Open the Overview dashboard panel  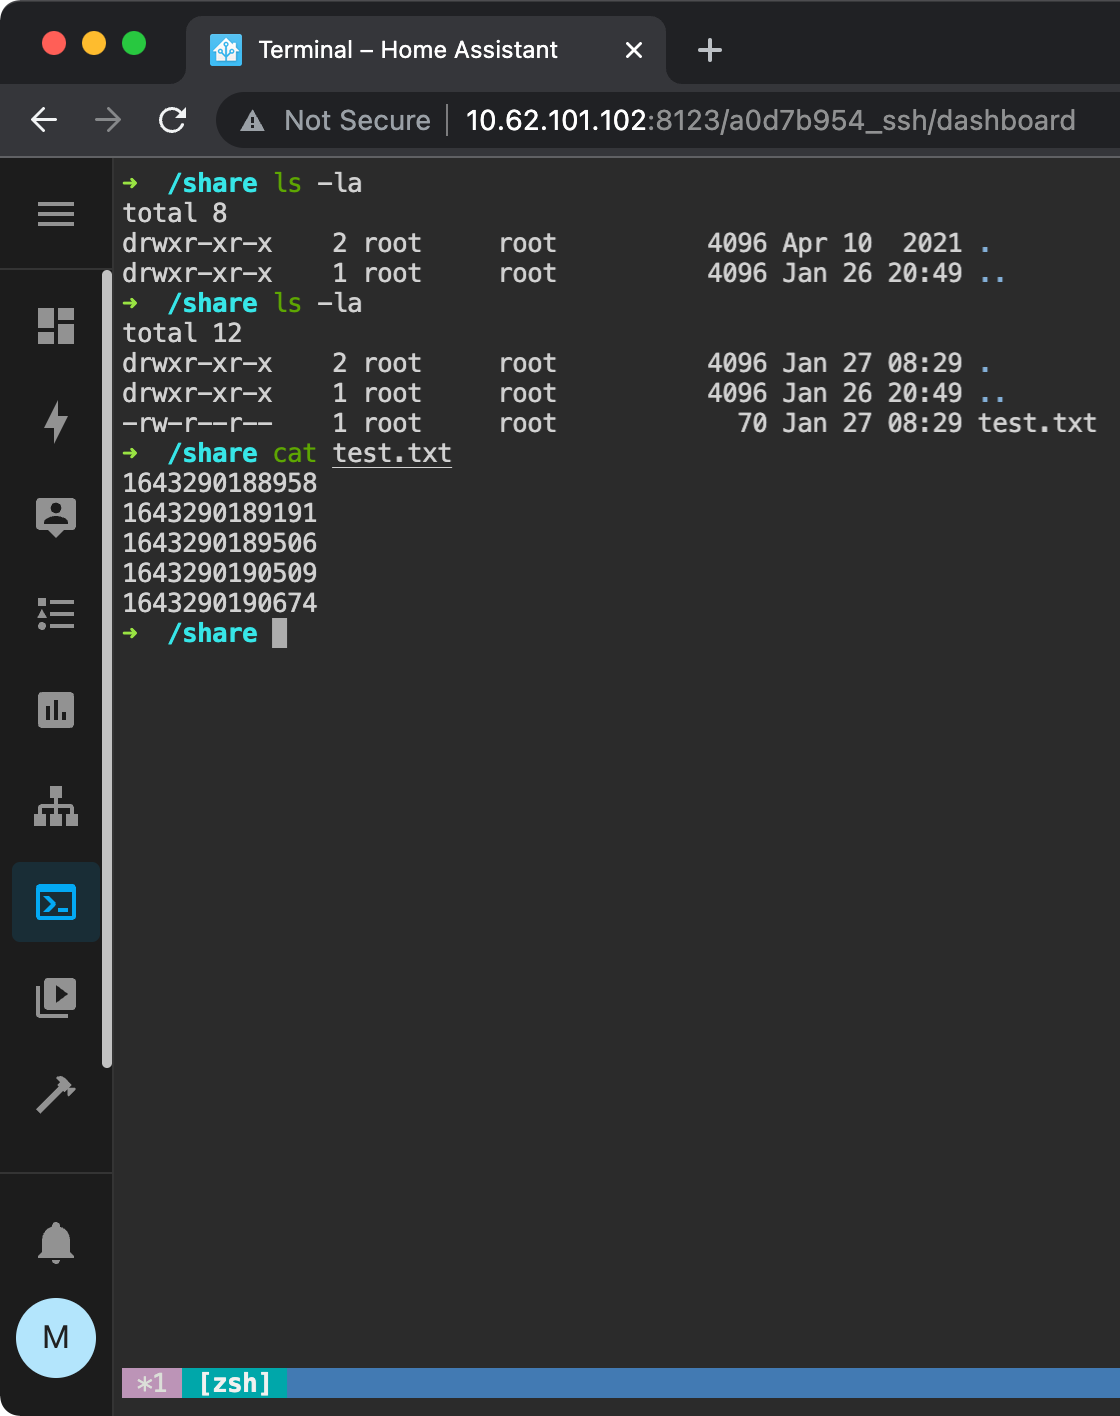point(56,325)
